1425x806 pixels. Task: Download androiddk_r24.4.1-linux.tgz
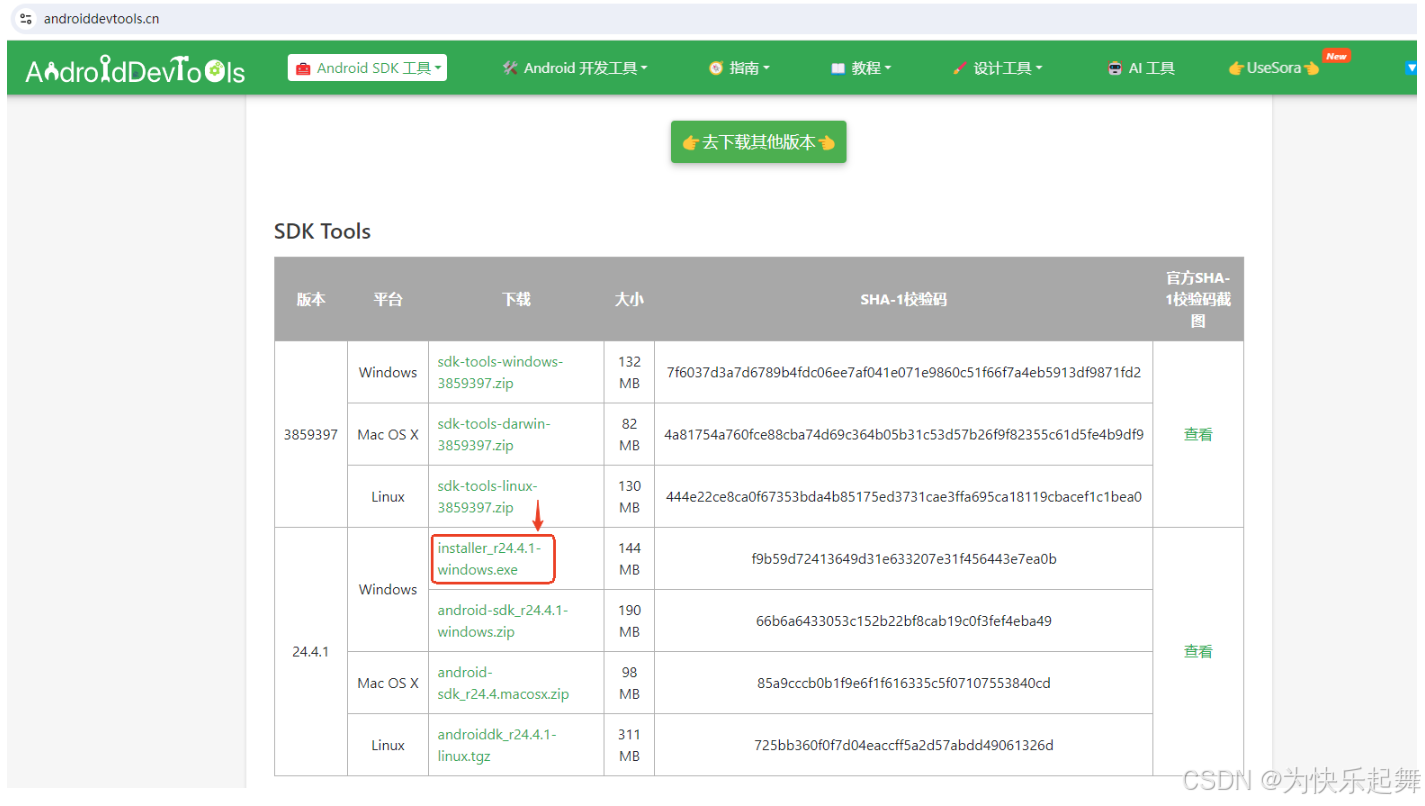coord(497,745)
